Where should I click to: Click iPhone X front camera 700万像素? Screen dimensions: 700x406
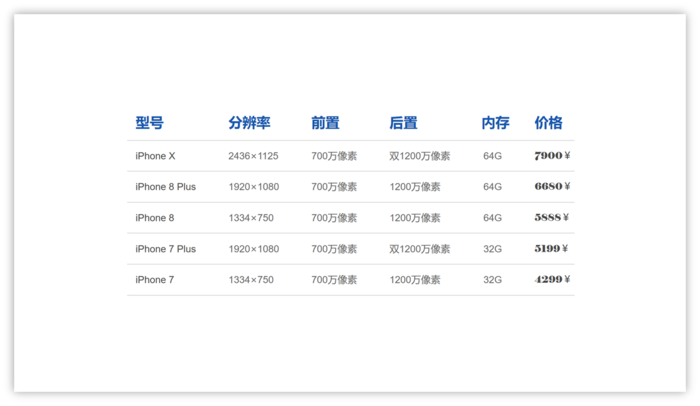pos(334,156)
